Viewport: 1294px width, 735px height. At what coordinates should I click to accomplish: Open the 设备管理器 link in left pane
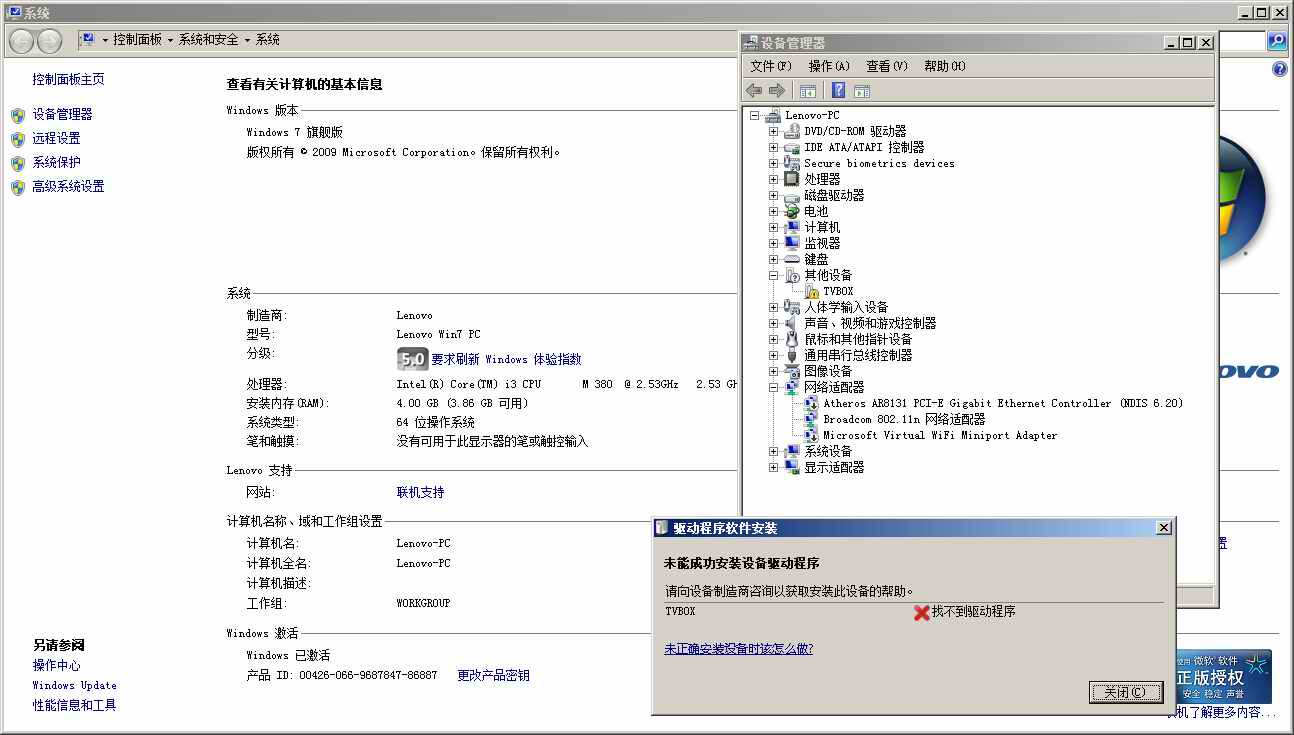click(x=62, y=114)
